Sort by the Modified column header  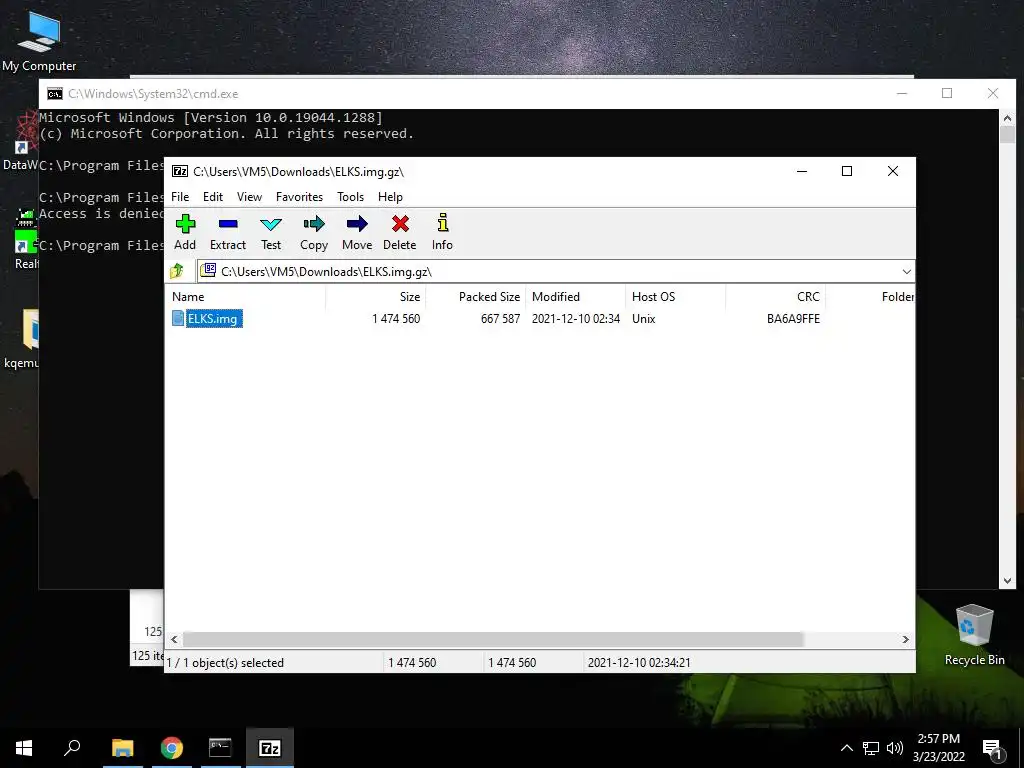pyautogui.click(x=575, y=296)
